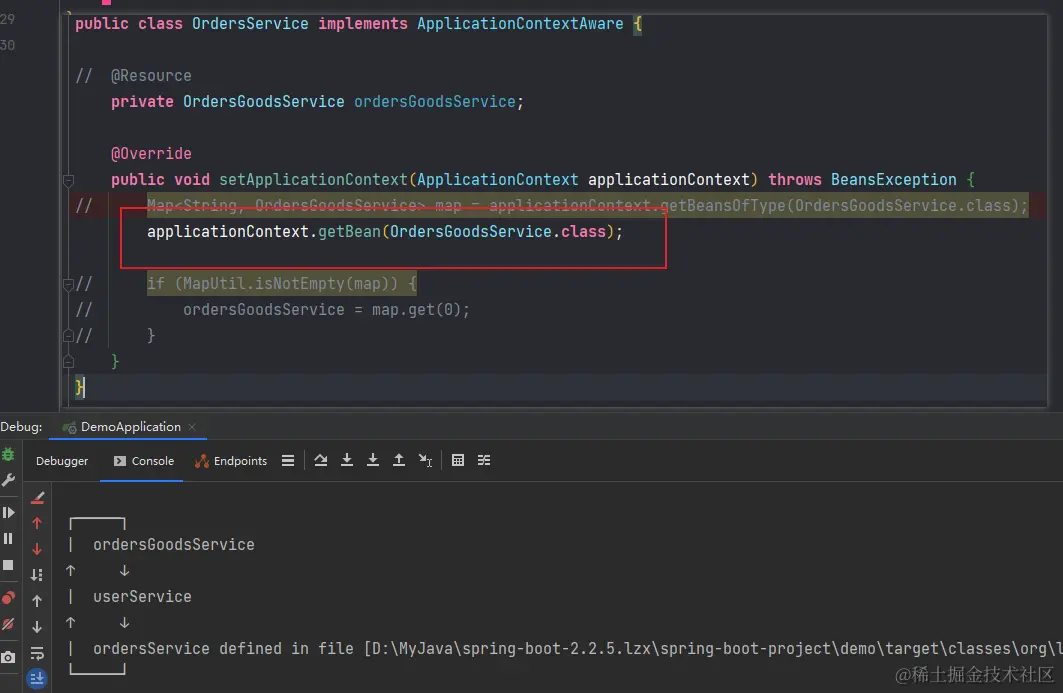Go to next console entry with the white down arrow
Viewport: 1063px width, 693px height.
(x=37, y=627)
